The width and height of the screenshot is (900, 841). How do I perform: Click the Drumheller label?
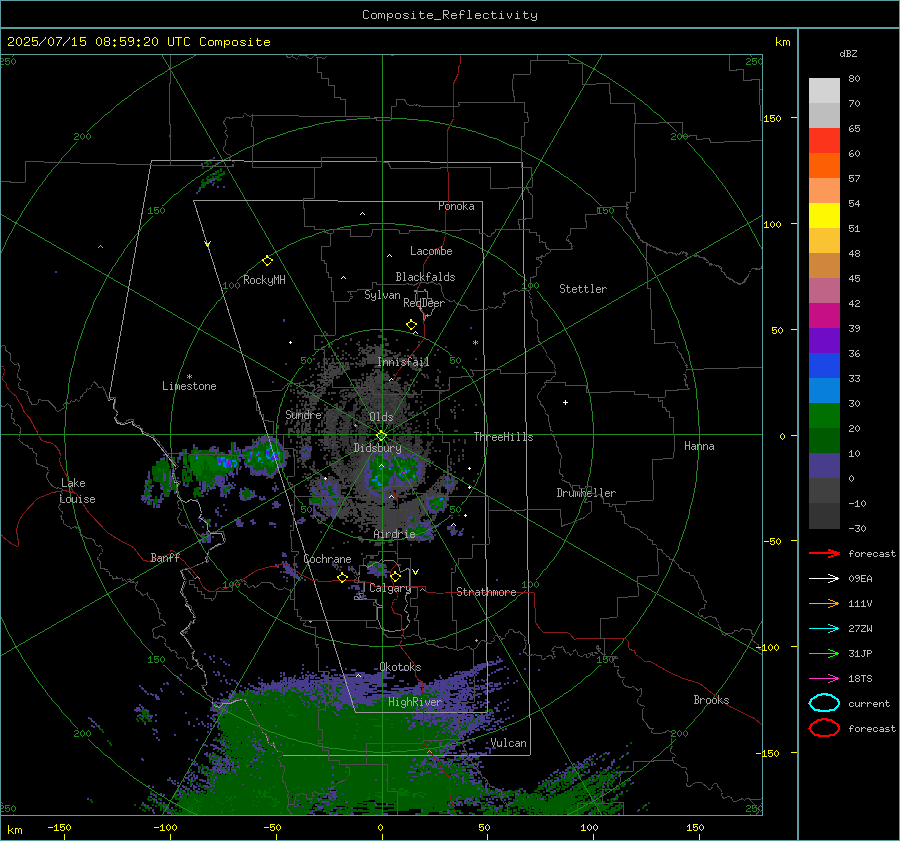[x=586, y=493]
